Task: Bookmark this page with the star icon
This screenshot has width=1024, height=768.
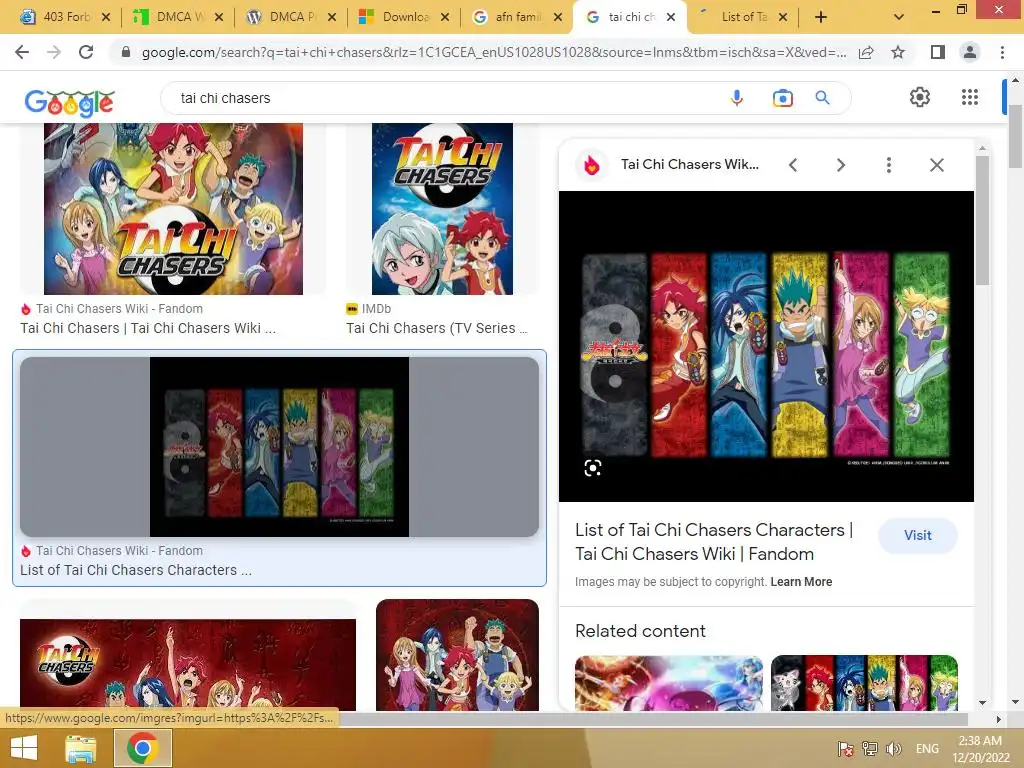Action: click(x=898, y=52)
